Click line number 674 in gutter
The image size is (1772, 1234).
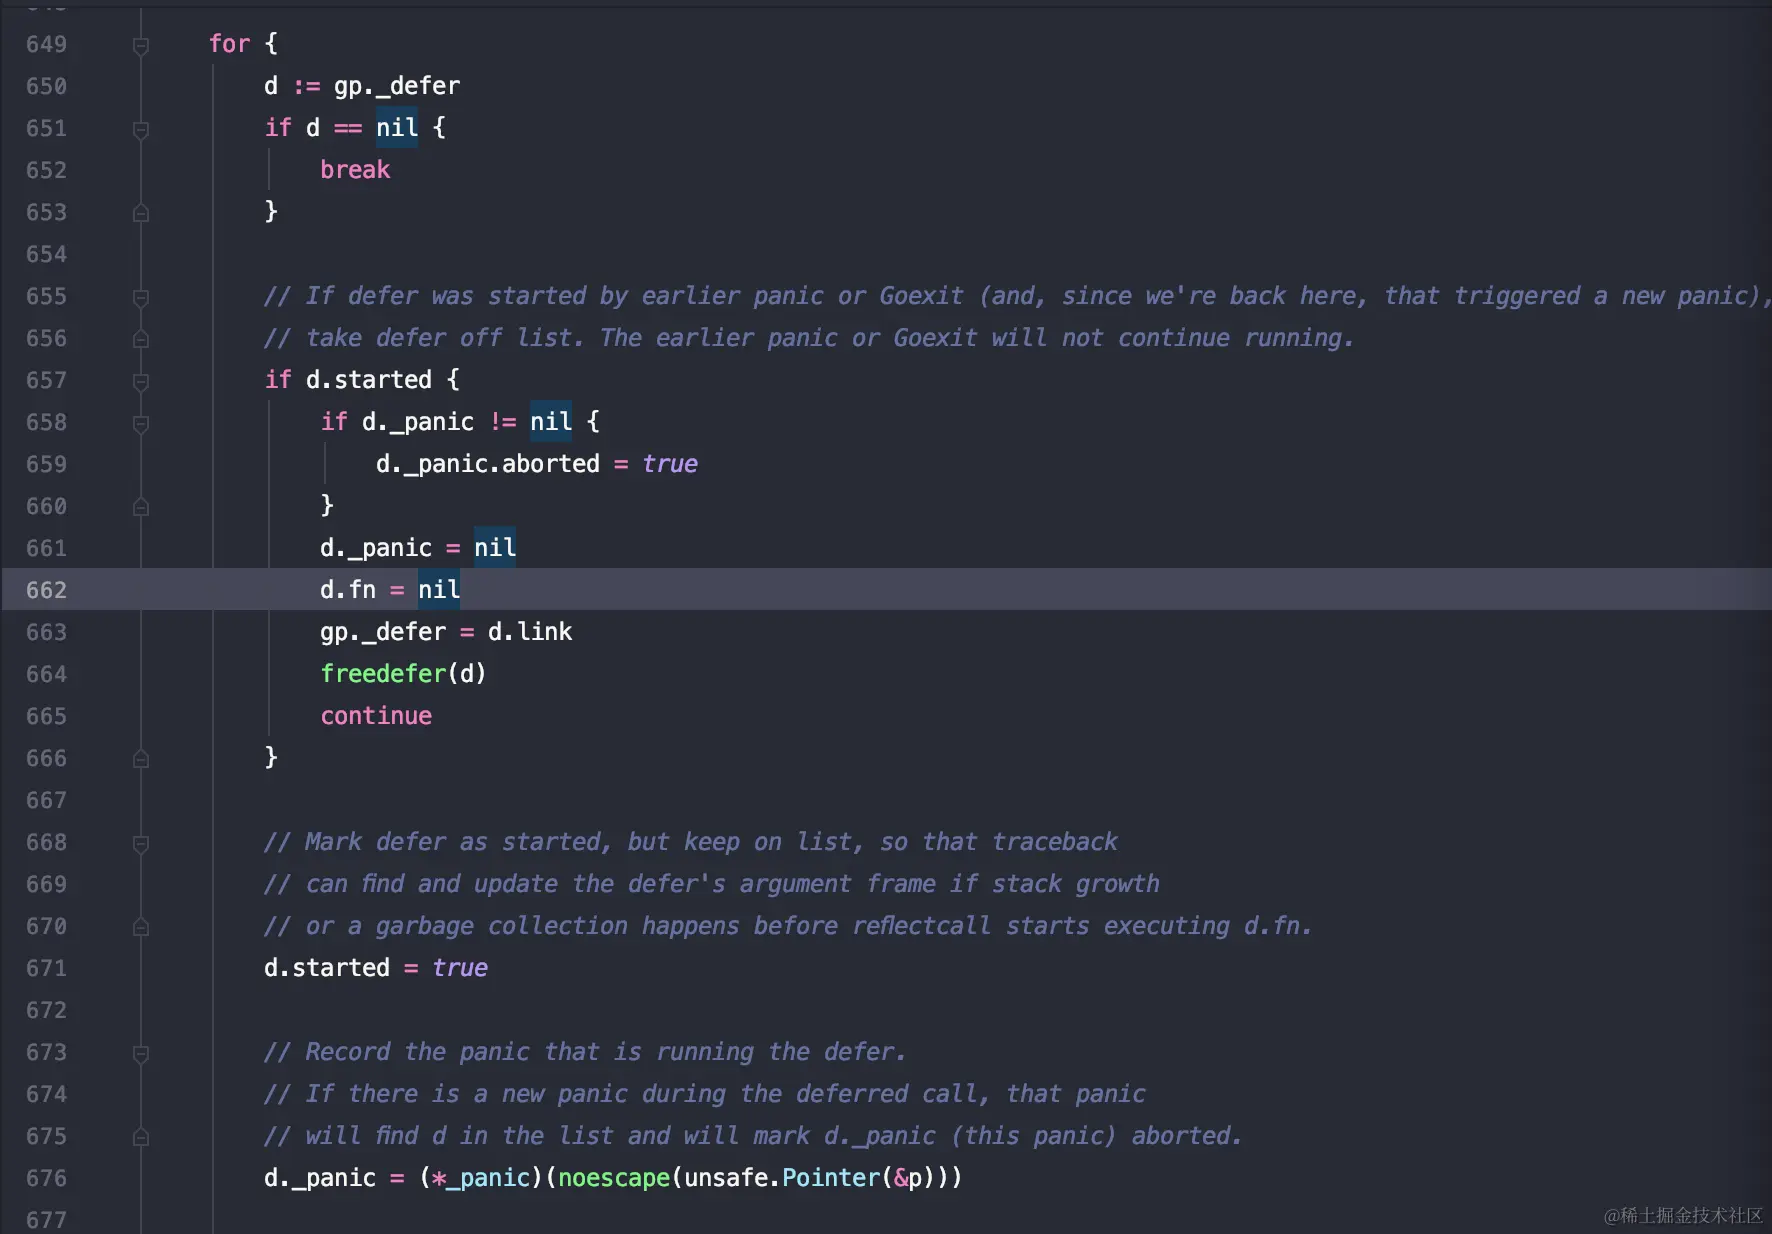pyautogui.click(x=47, y=1094)
